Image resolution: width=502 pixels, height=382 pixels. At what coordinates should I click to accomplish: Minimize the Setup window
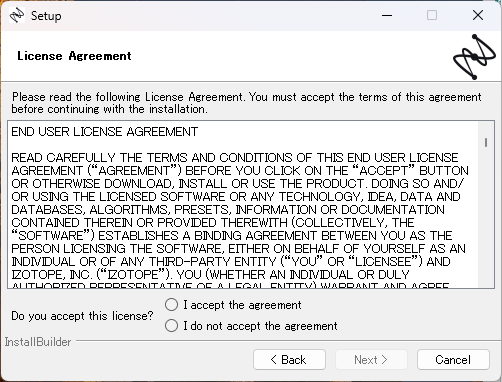click(x=387, y=15)
